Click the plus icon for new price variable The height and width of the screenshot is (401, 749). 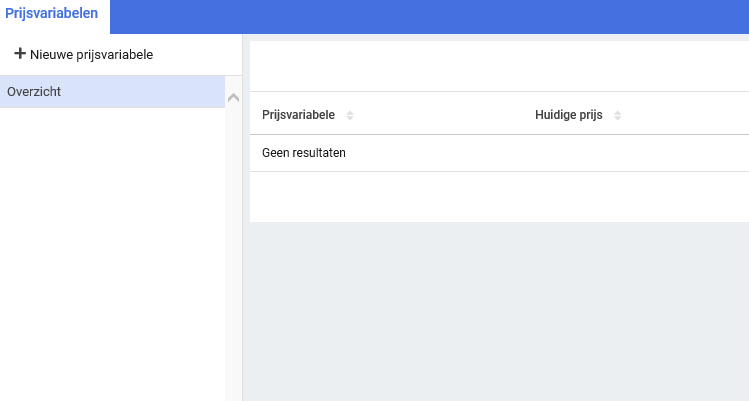(x=20, y=54)
